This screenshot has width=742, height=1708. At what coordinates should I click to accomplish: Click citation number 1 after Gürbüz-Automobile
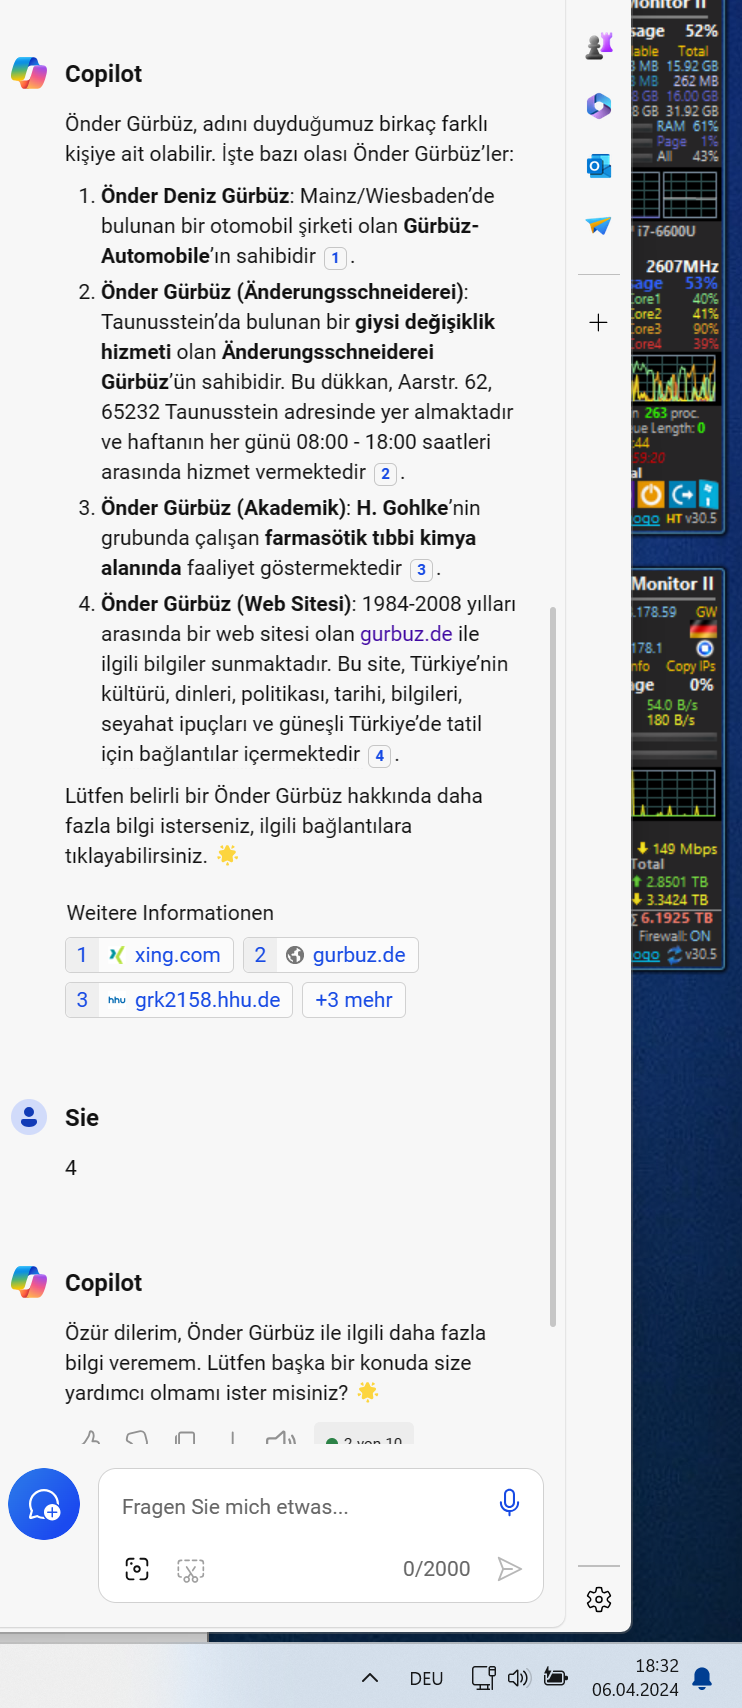(x=335, y=258)
